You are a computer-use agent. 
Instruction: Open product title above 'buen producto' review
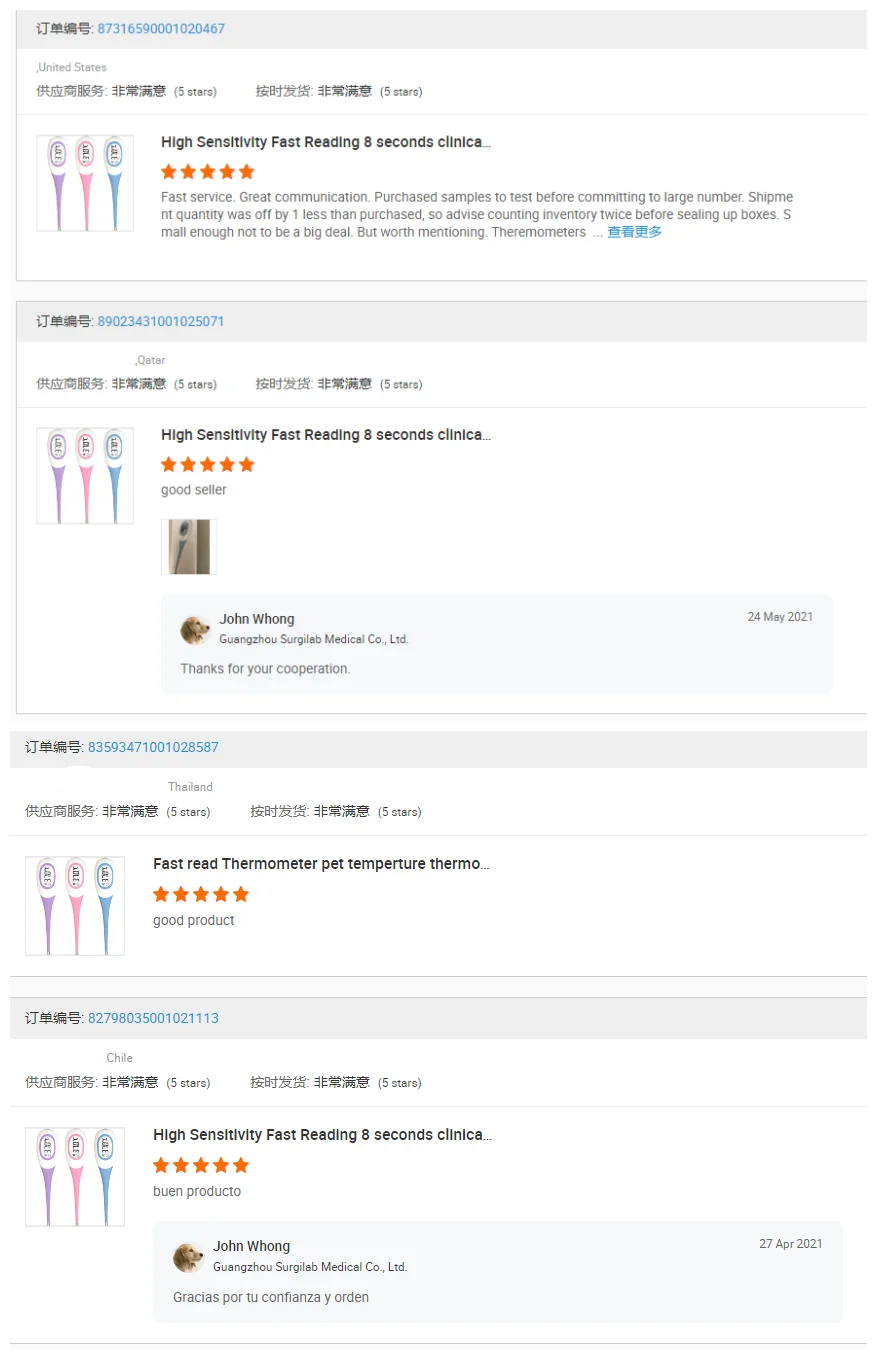pyautogui.click(x=322, y=1135)
